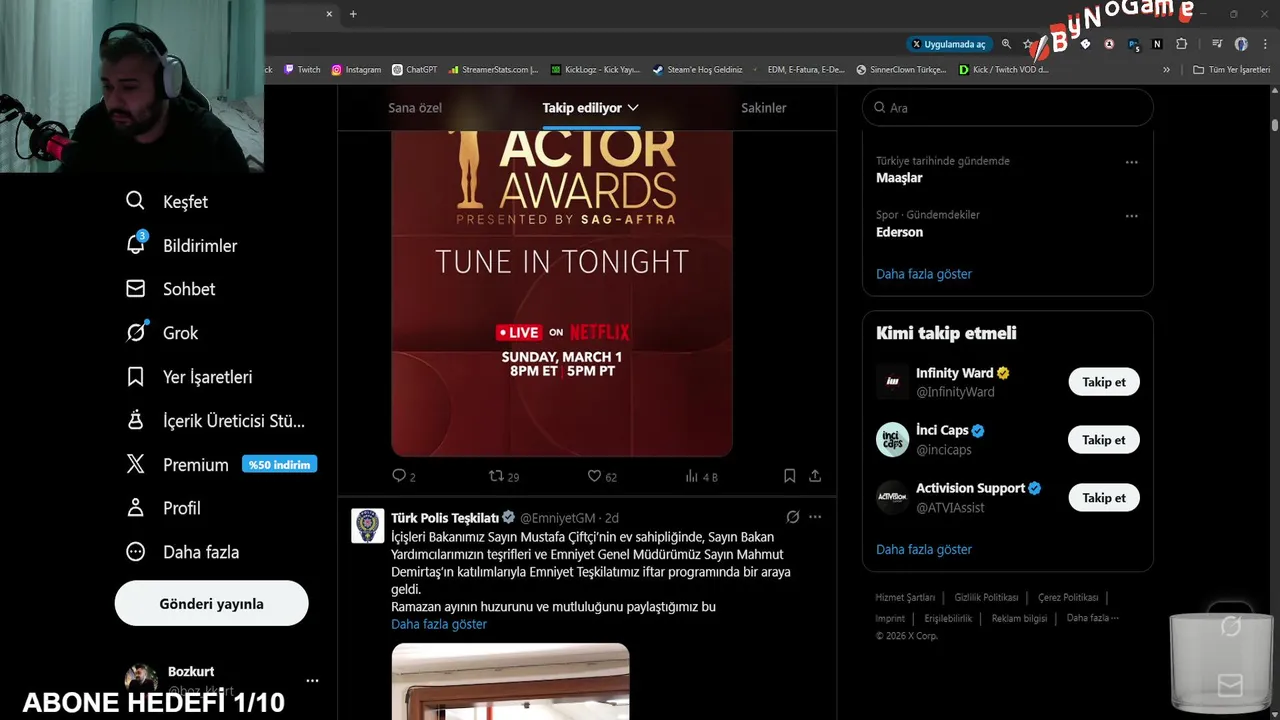
Task: Open Steam'e Hoş Geldiniz bookmark
Action: click(x=698, y=70)
